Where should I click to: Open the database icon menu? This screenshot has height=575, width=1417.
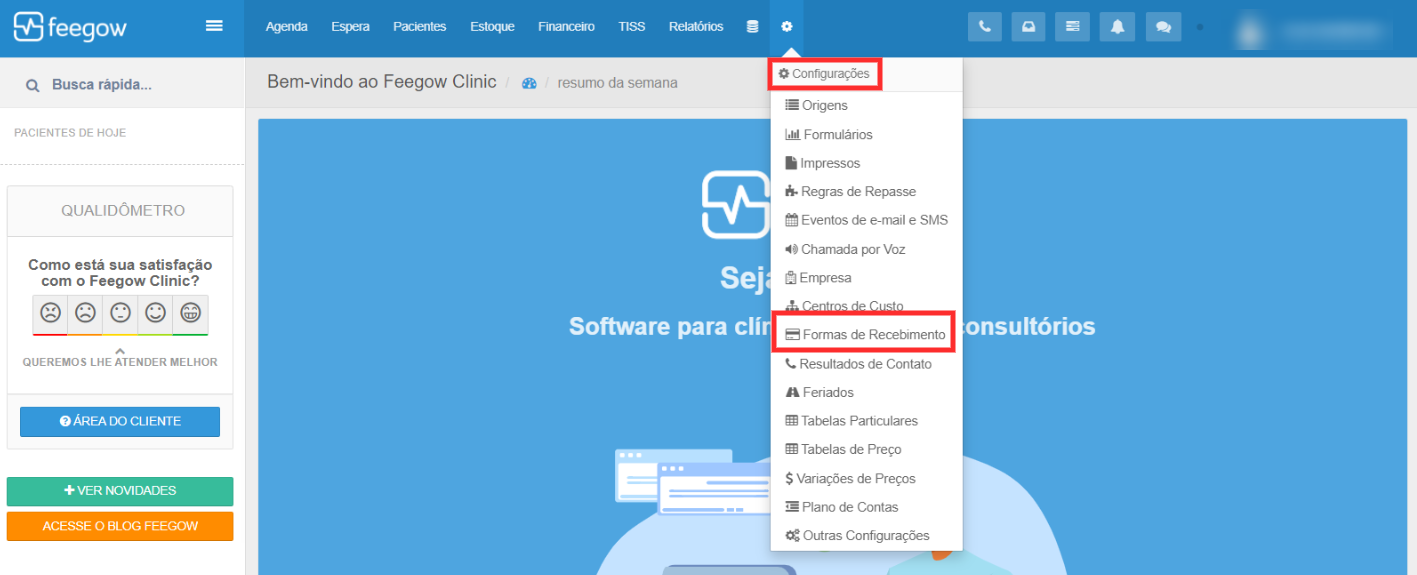752,27
